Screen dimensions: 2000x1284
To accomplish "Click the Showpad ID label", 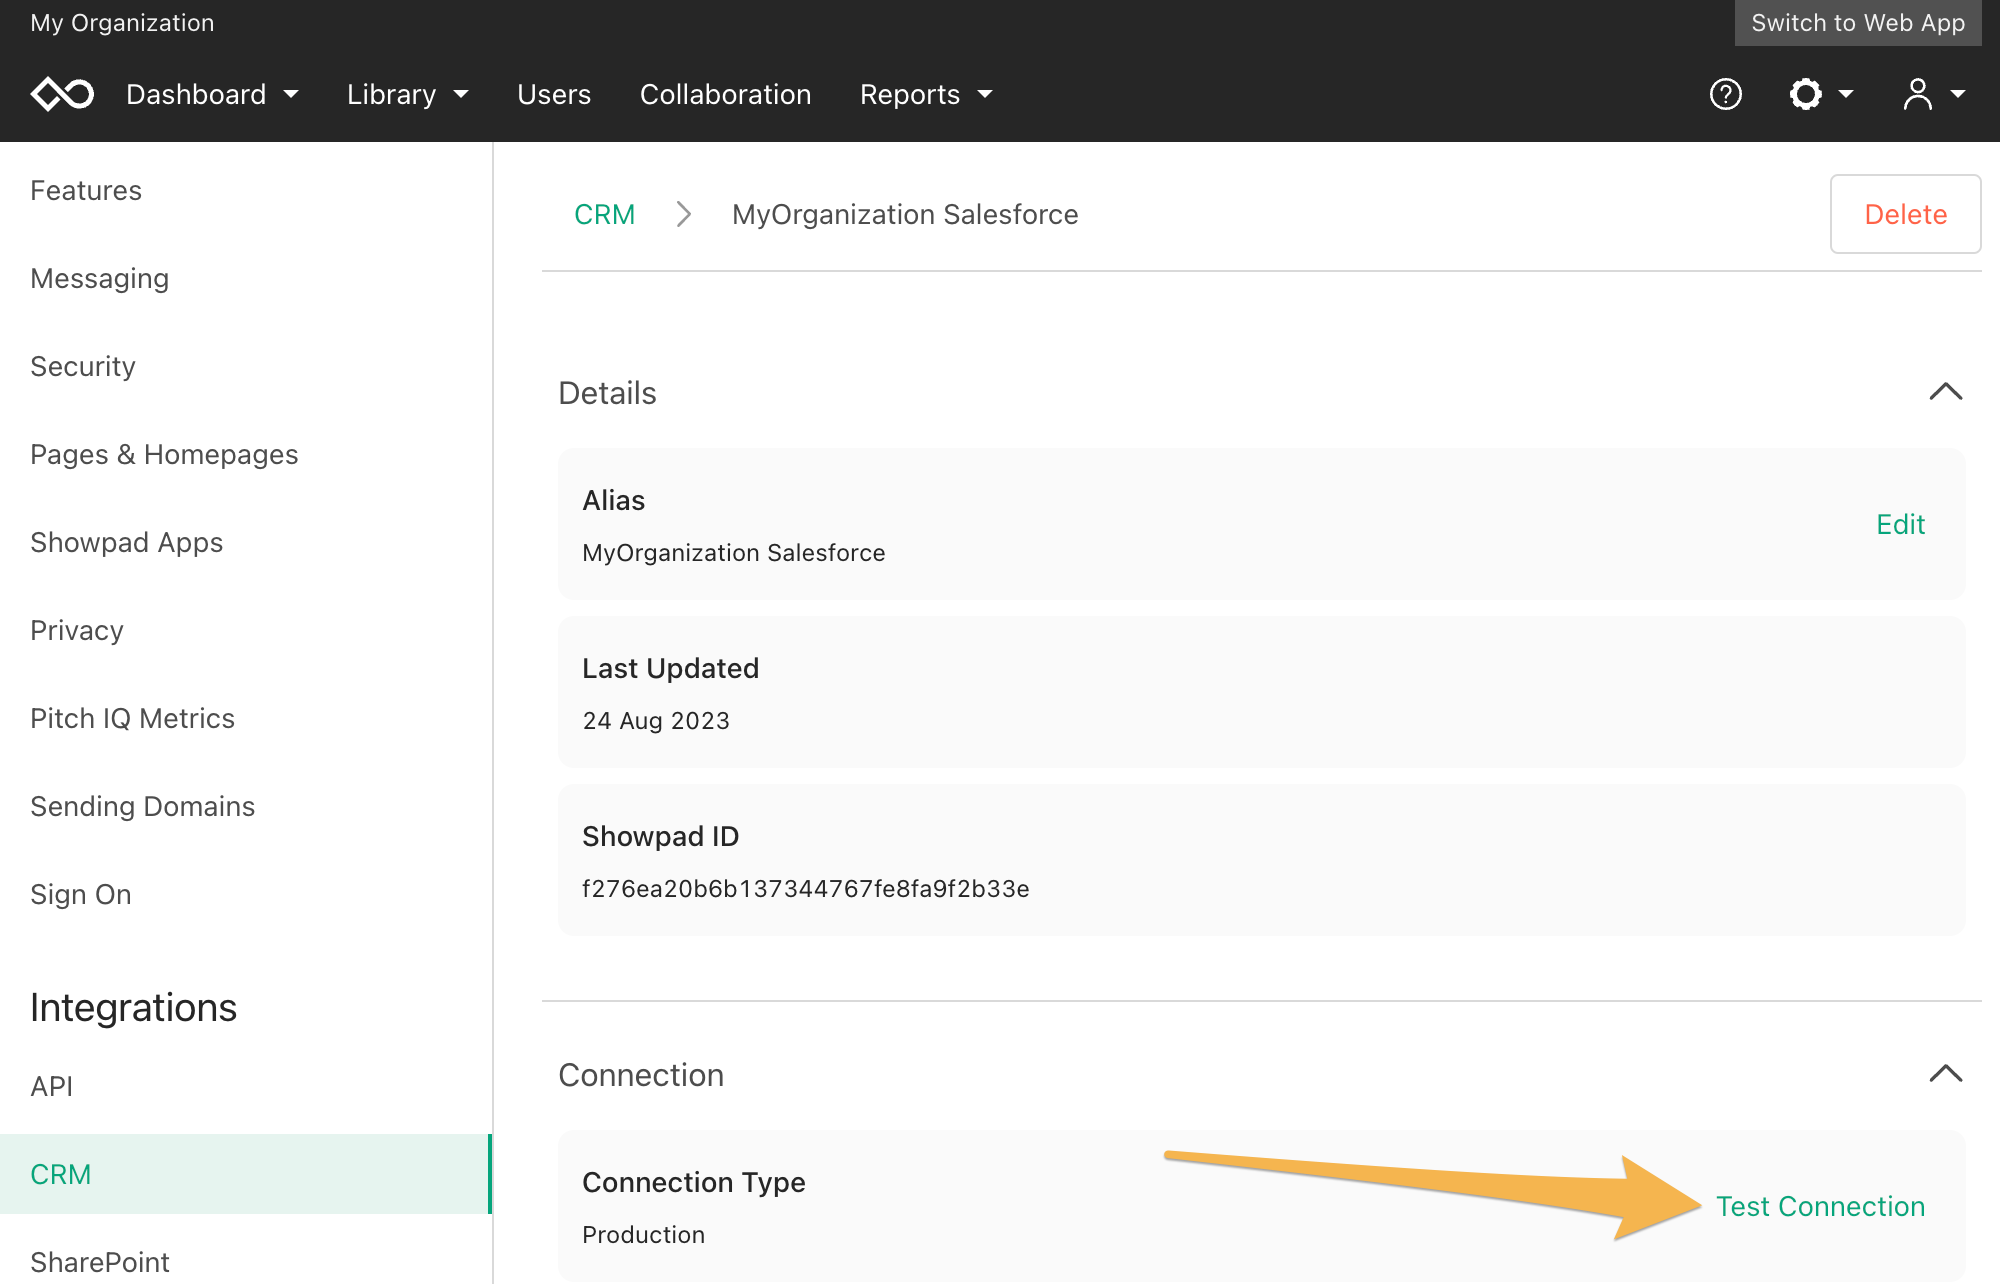I will [661, 836].
